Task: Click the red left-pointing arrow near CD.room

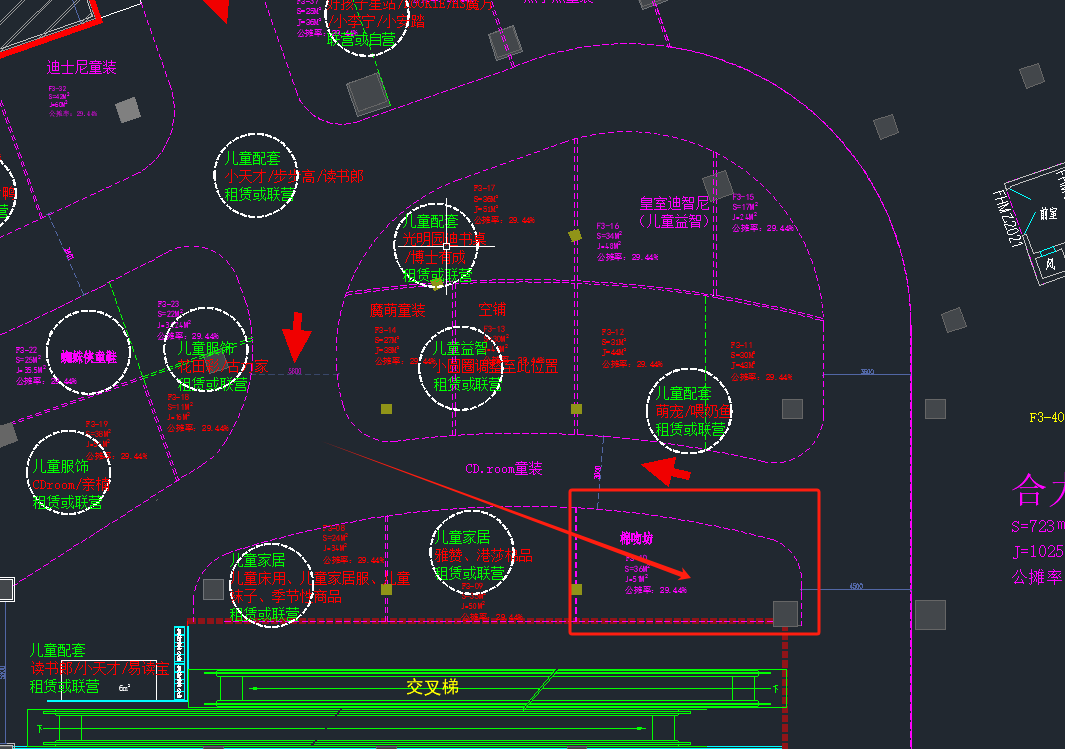Action: tap(665, 470)
